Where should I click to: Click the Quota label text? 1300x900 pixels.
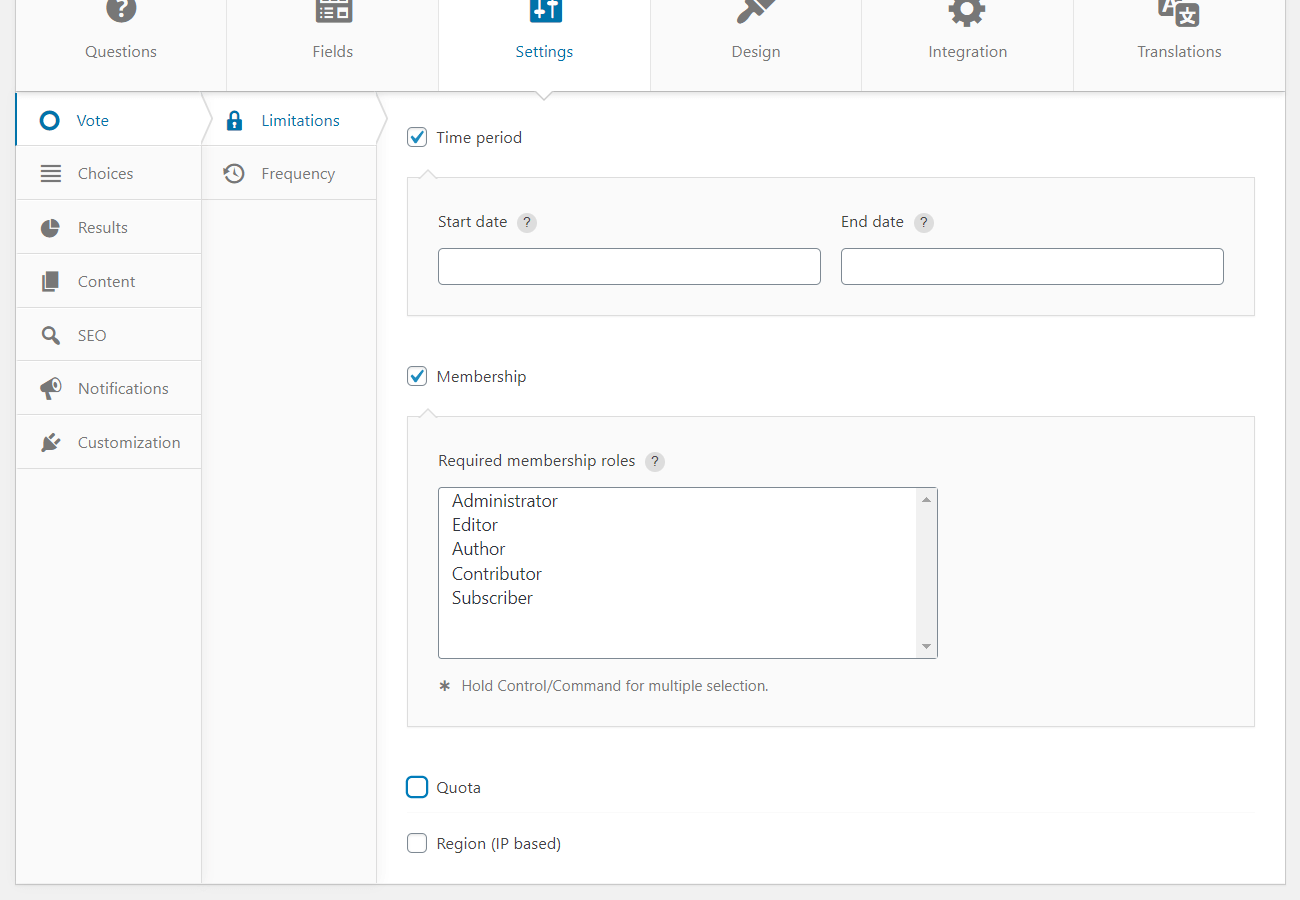[459, 788]
